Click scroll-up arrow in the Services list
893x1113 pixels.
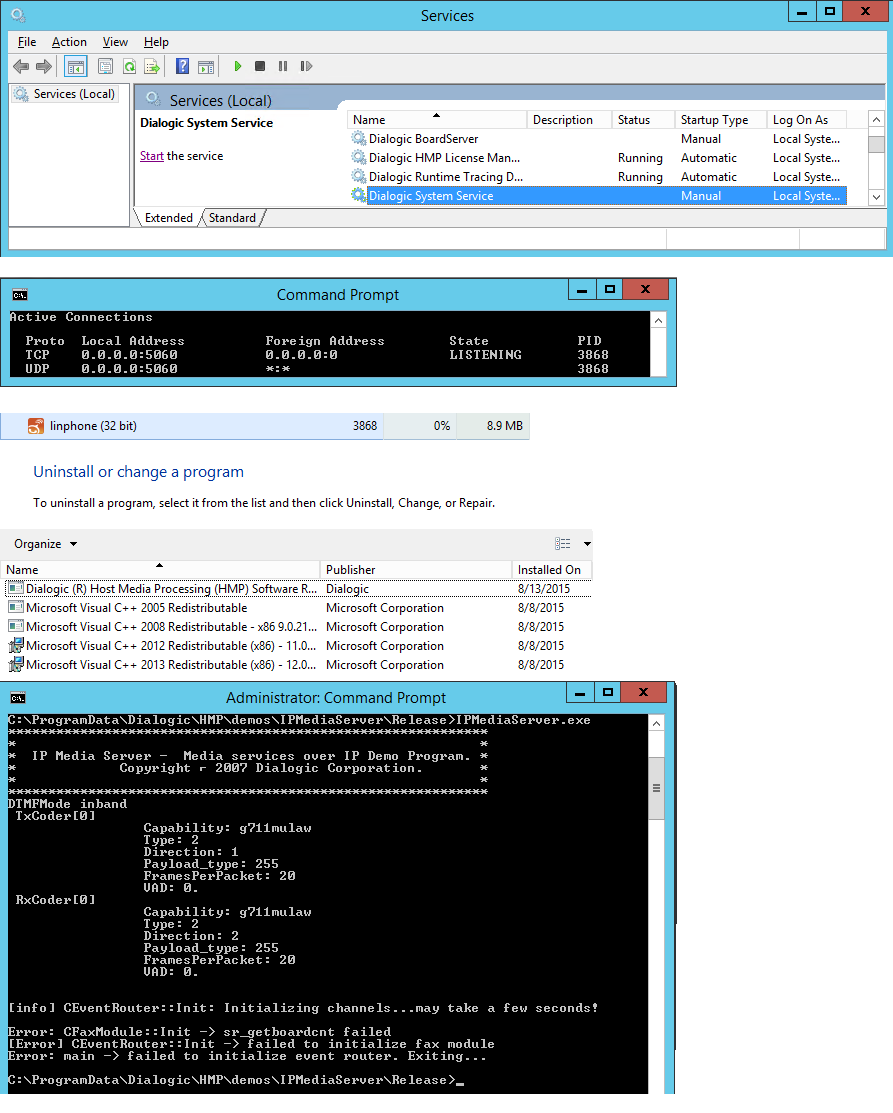click(x=877, y=120)
